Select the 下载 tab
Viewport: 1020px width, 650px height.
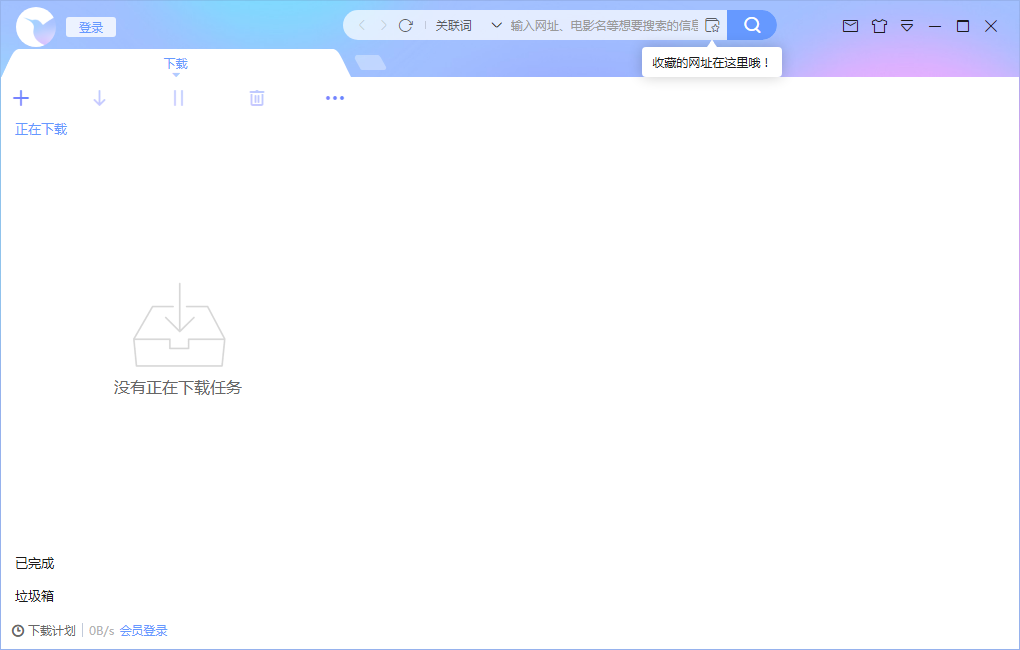[176, 64]
